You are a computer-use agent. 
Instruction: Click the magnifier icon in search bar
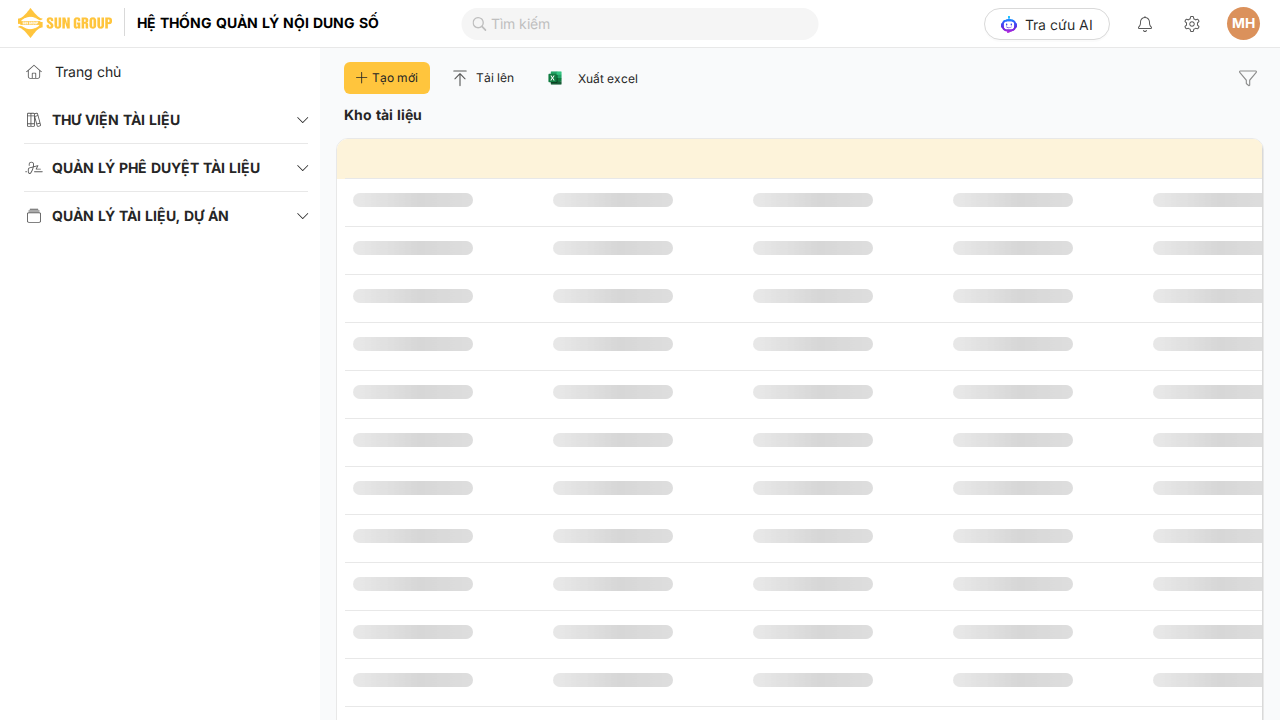point(479,24)
